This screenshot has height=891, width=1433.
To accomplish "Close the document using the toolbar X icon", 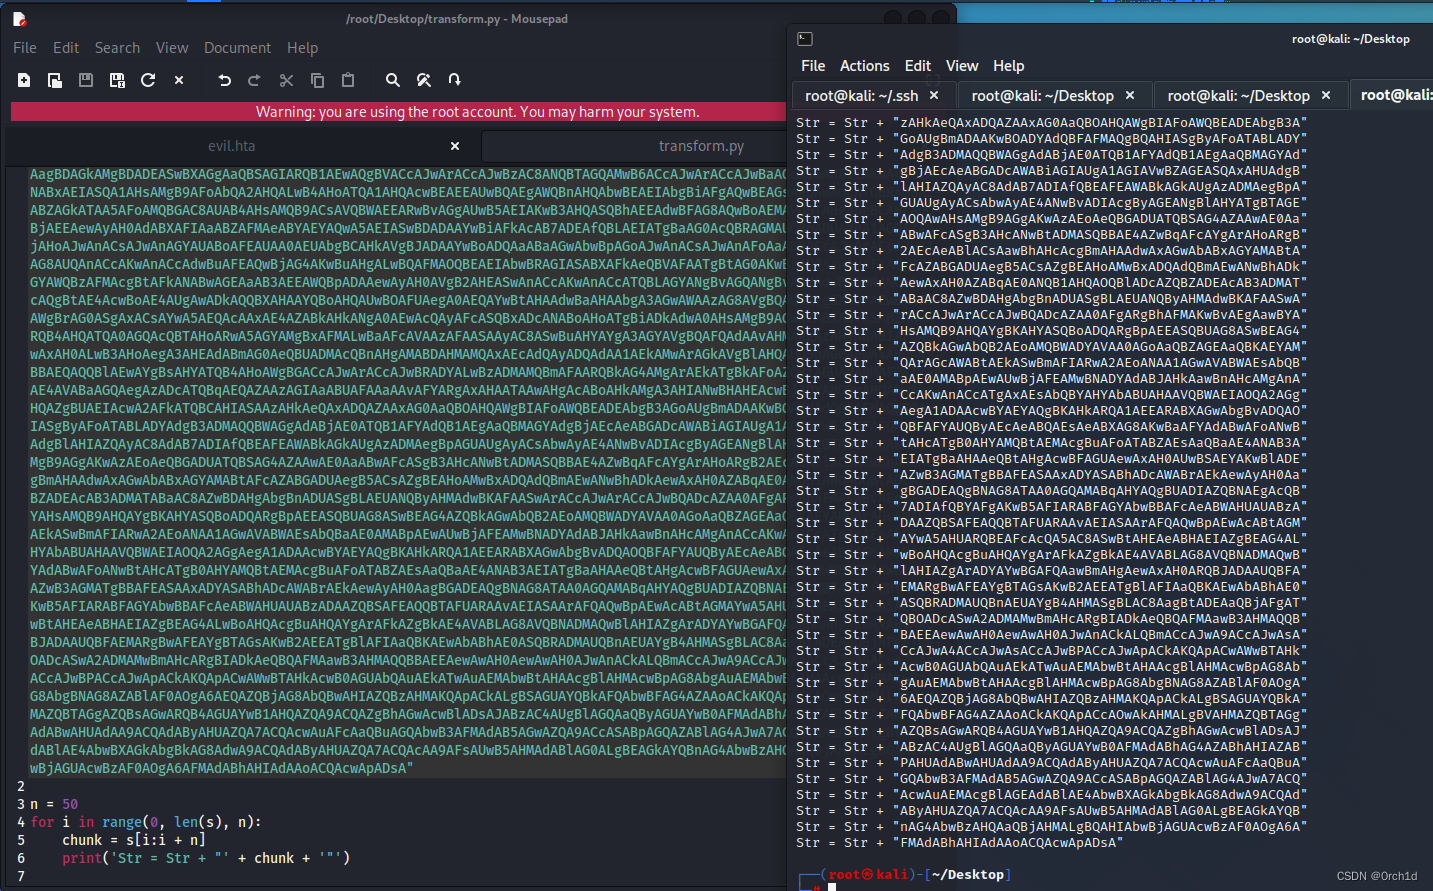I will [179, 80].
